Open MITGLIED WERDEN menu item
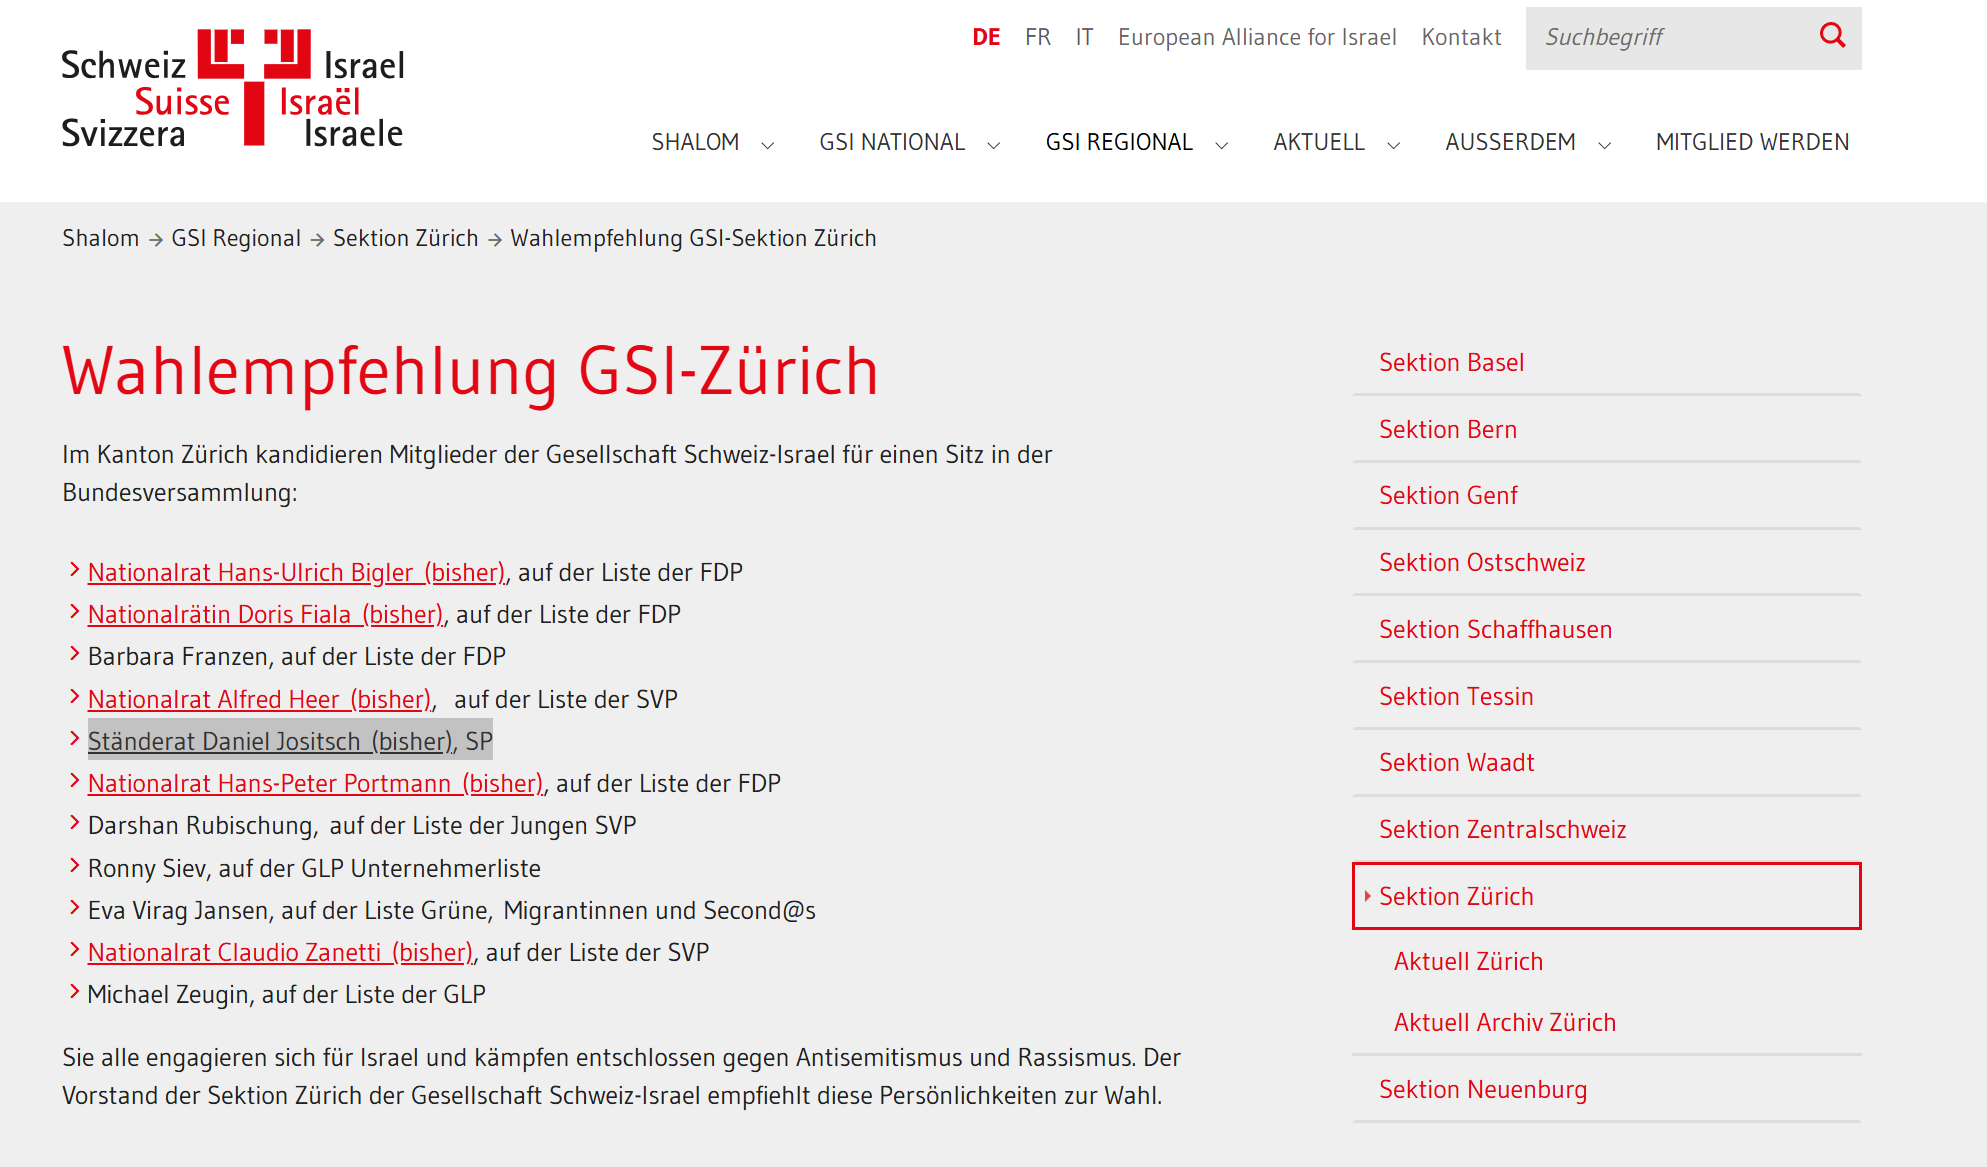This screenshot has height=1167, width=1987. (1752, 142)
